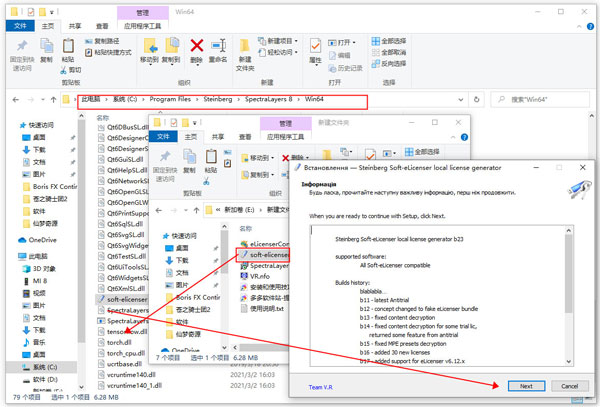600x407 pixels.
Task: Click Cancel in the license generator installer
Action: click(x=569, y=386)
